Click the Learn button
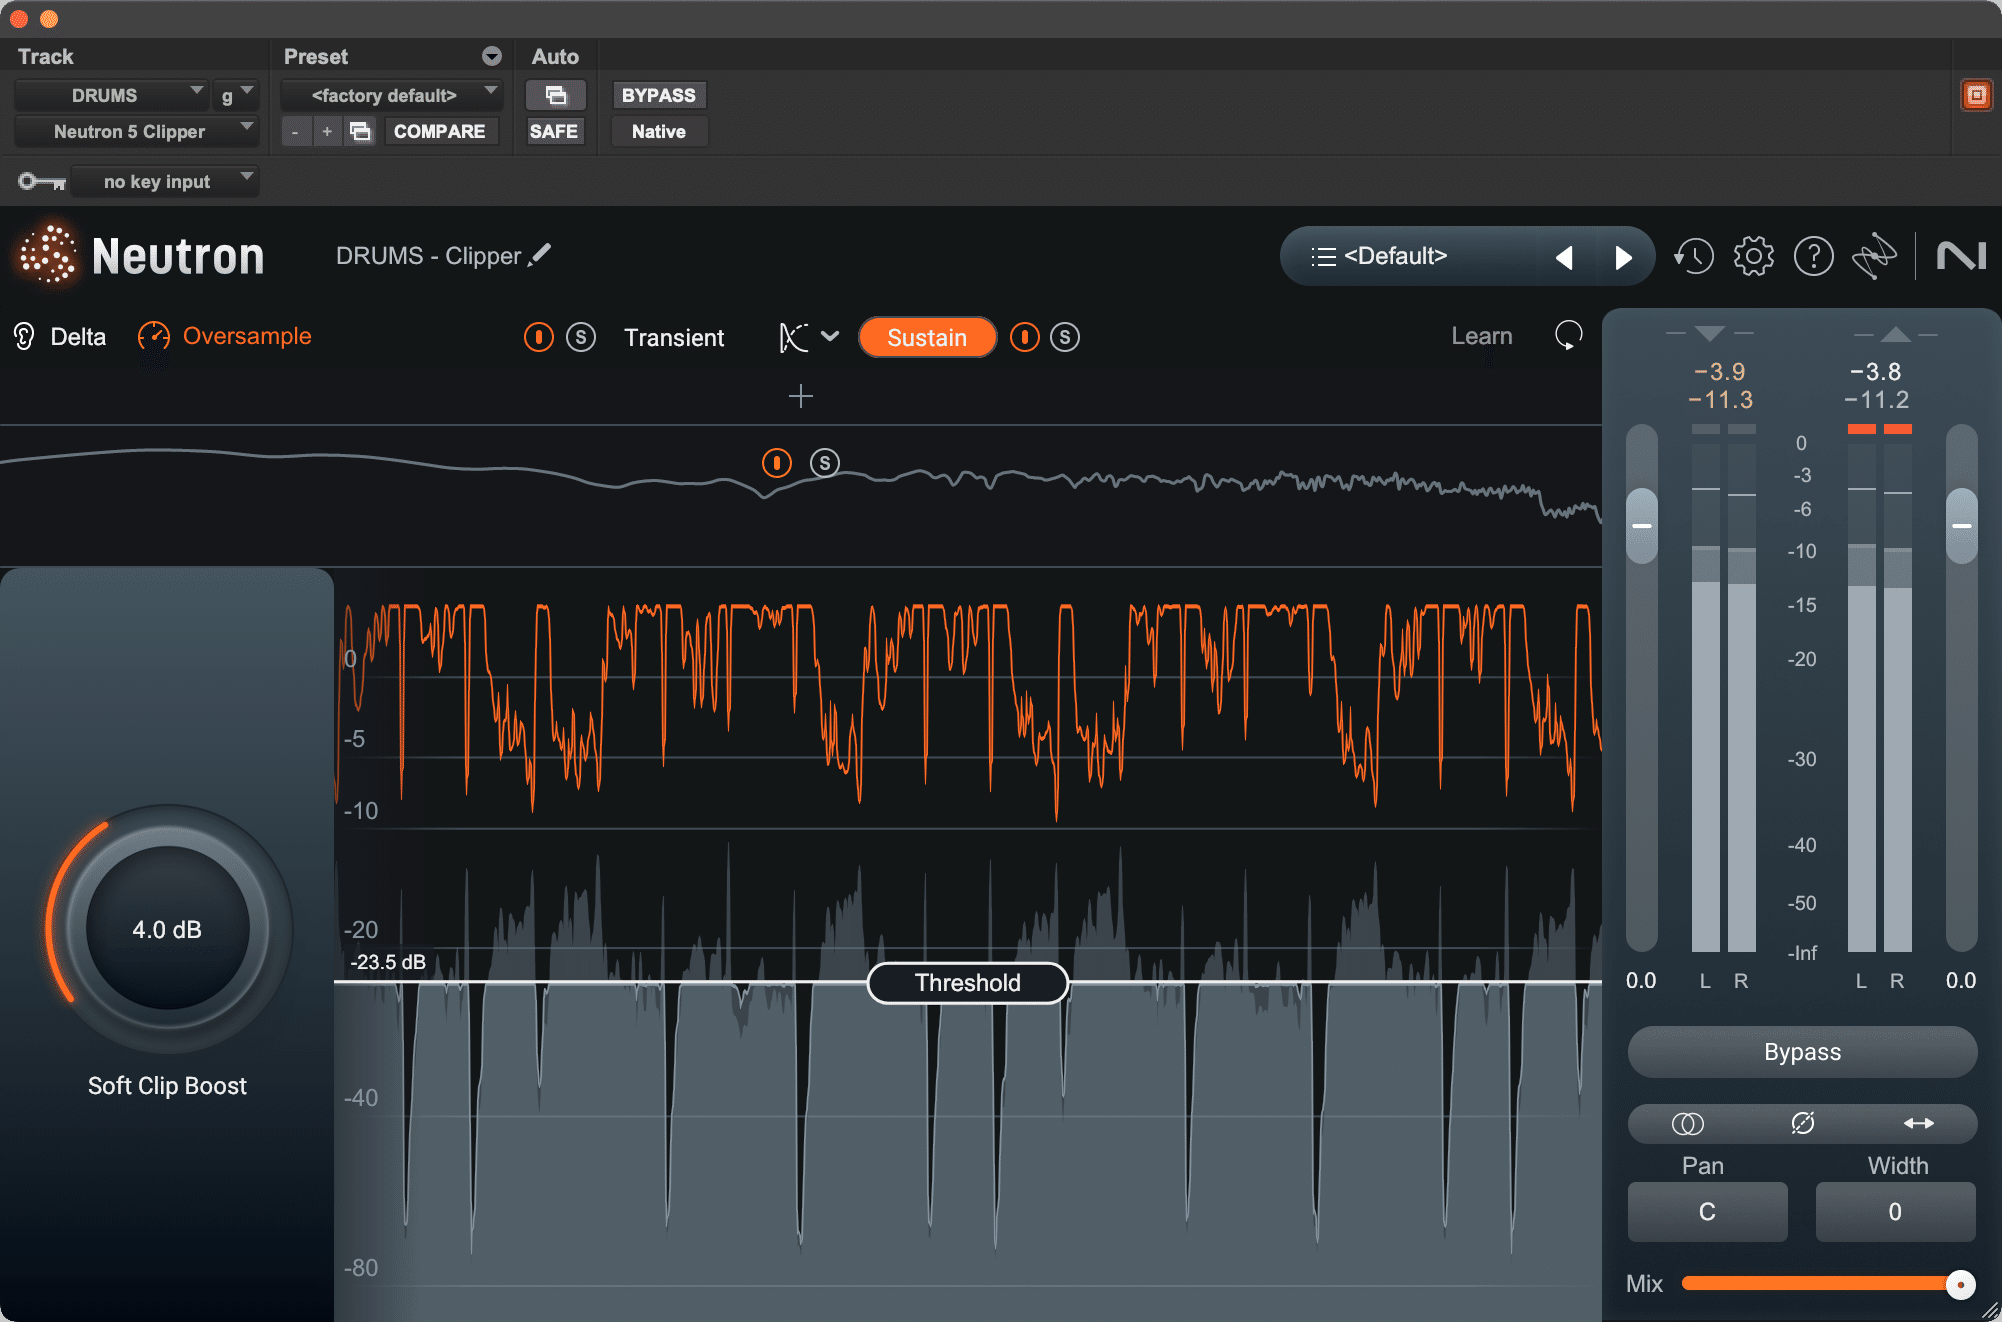2002x1322 pixels. (1481, 337)
